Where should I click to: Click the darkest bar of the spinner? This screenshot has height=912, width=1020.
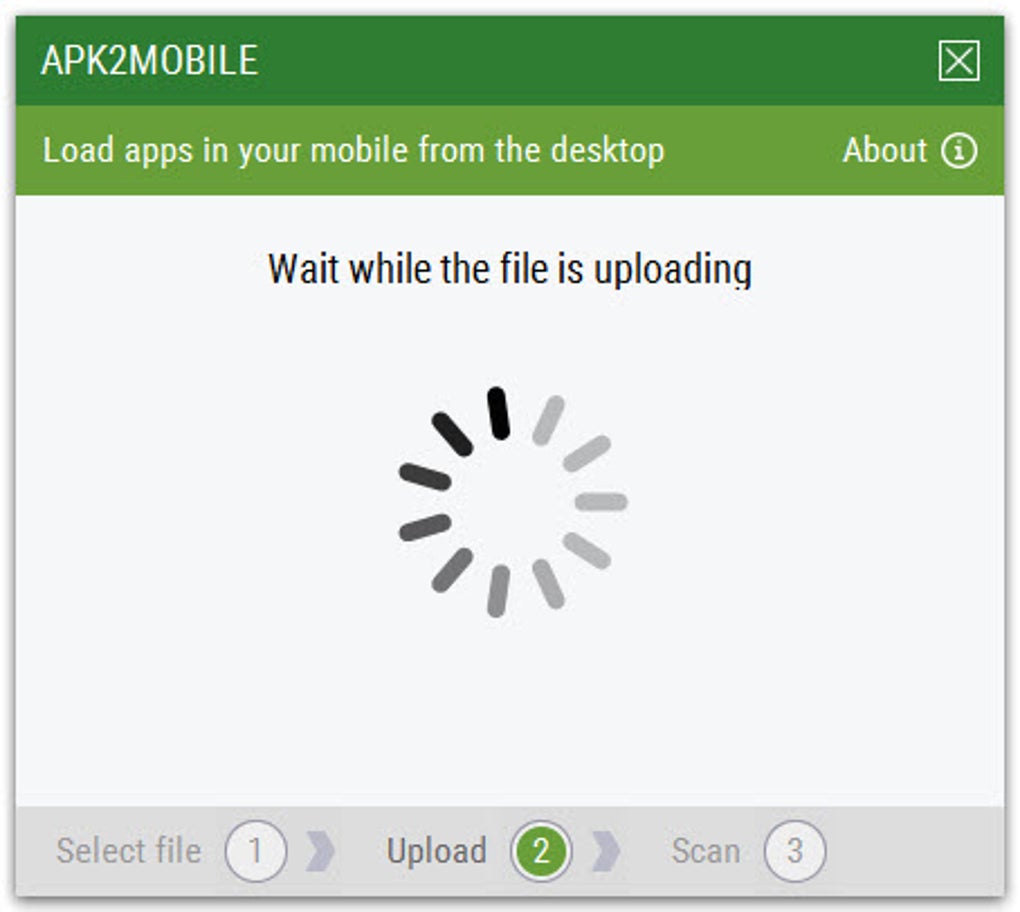click(498, 413)
